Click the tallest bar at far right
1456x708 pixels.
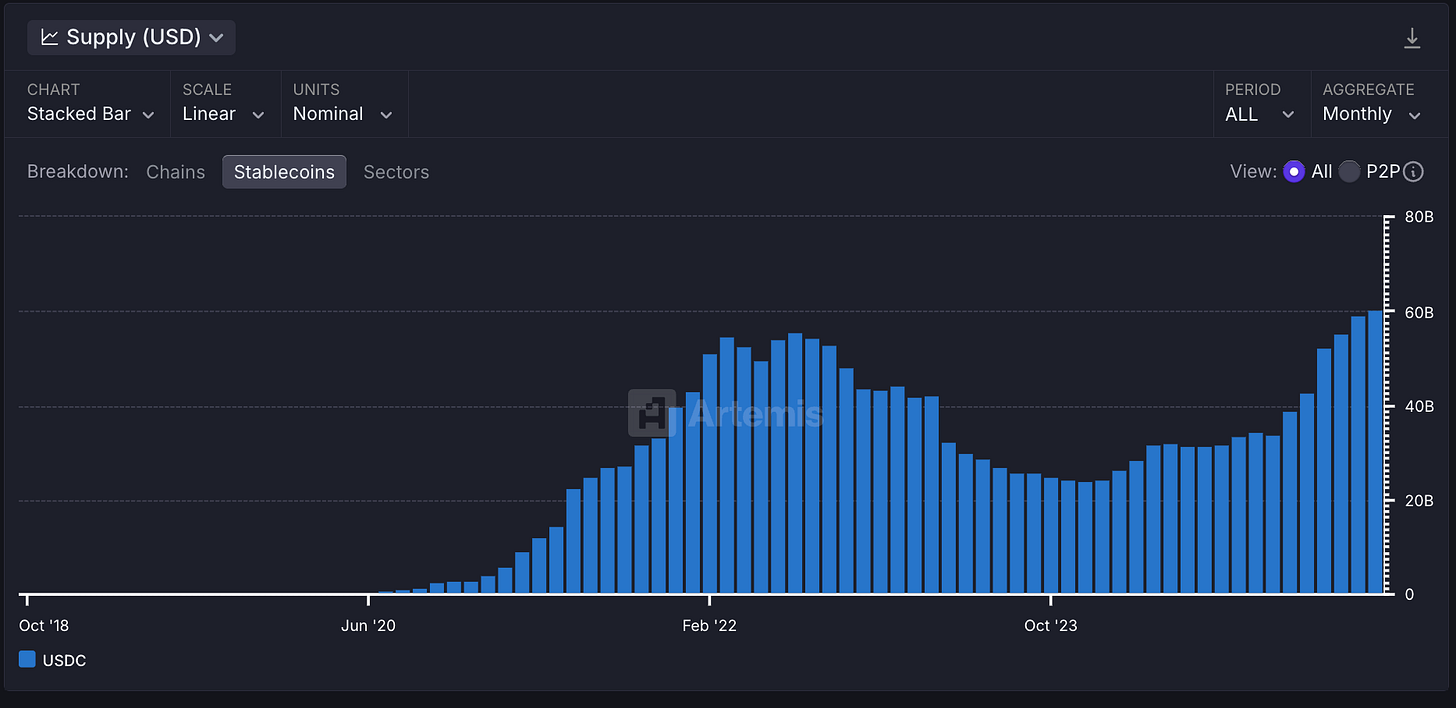click(1375, 452)
